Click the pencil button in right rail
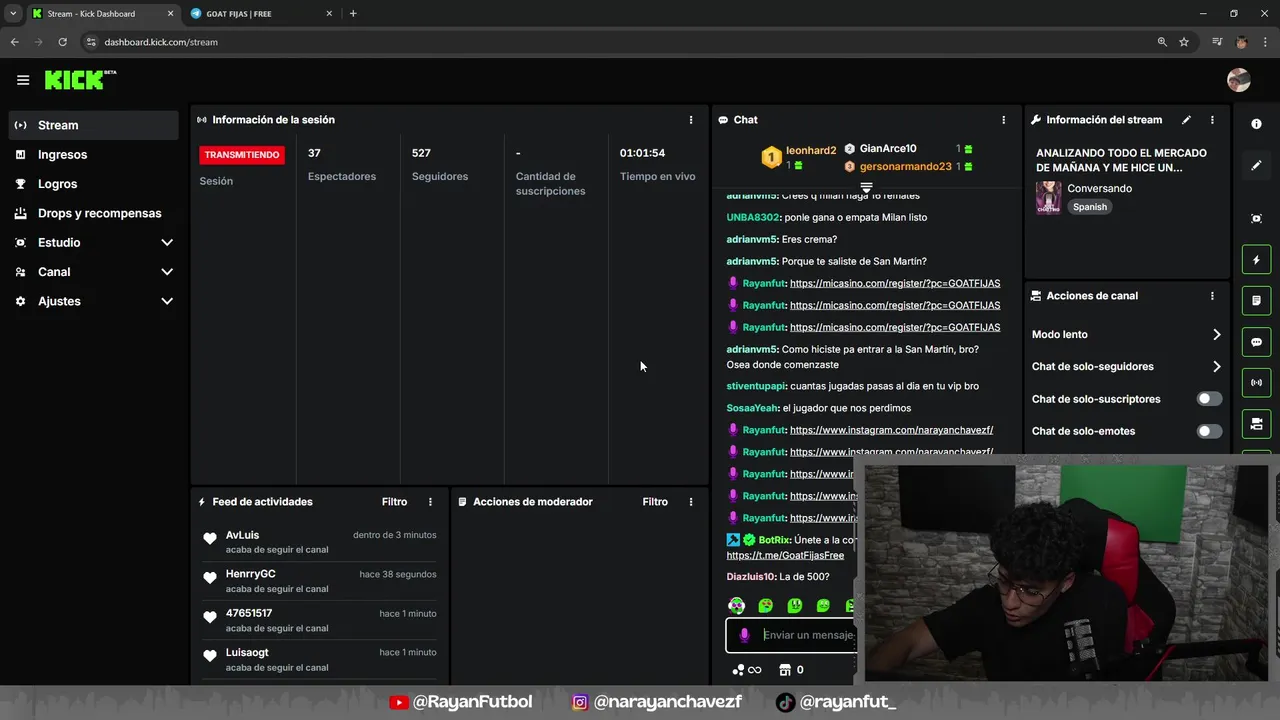This screenshot has width=1280, height=720. (1256, 165)
